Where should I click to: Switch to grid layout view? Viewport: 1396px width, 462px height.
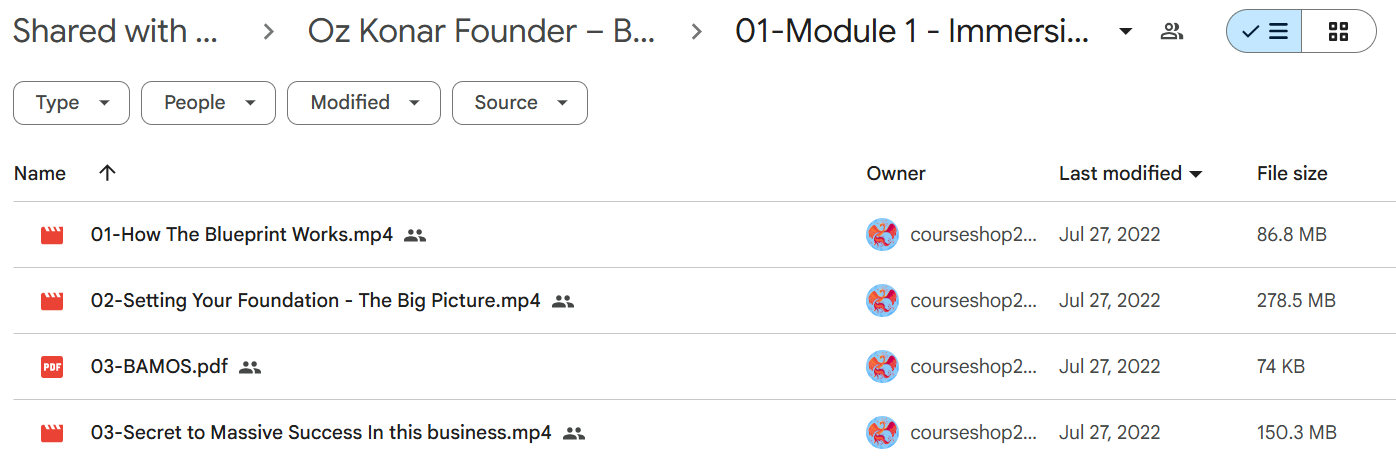pyautogui.click(x=1339, y=32)
